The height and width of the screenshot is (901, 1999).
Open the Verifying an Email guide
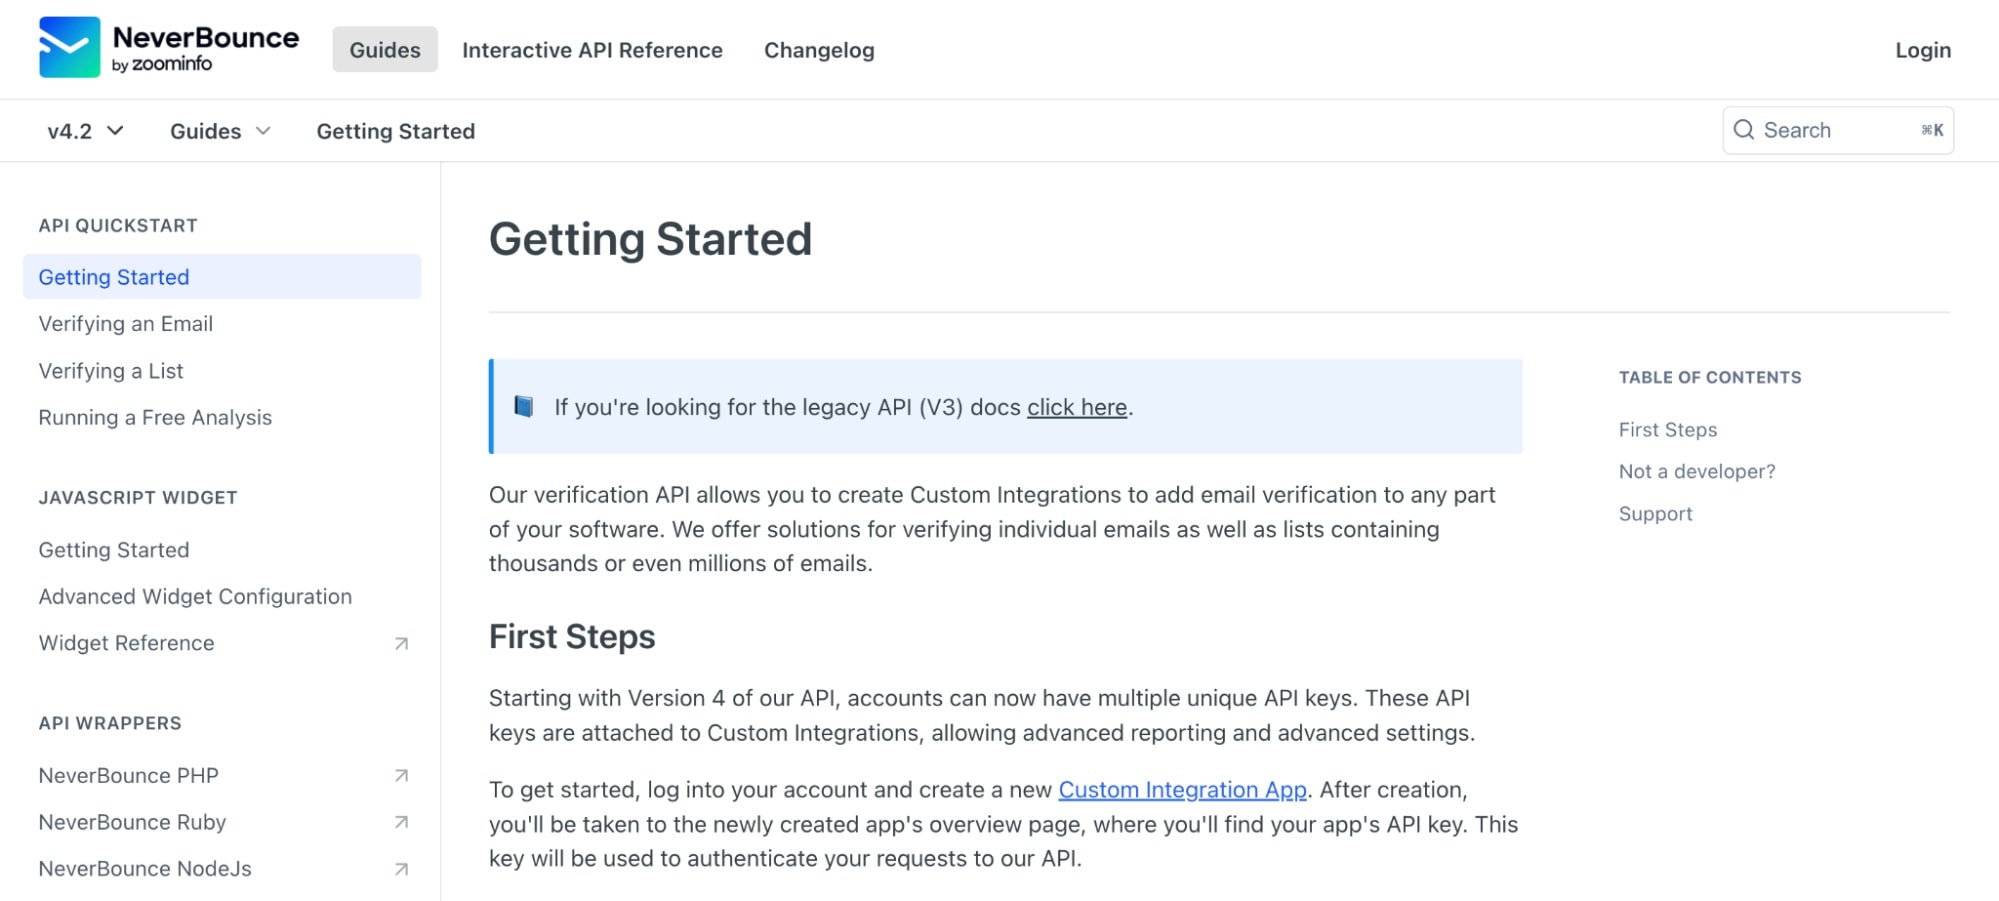[126, 324]
